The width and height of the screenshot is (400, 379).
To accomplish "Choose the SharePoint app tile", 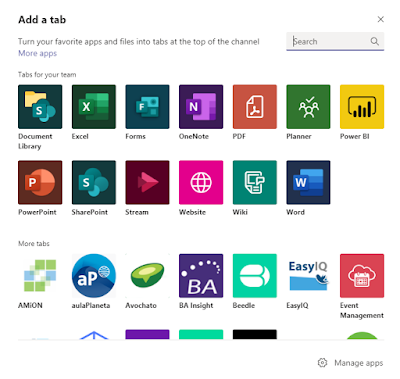I will tap(94, 182).
